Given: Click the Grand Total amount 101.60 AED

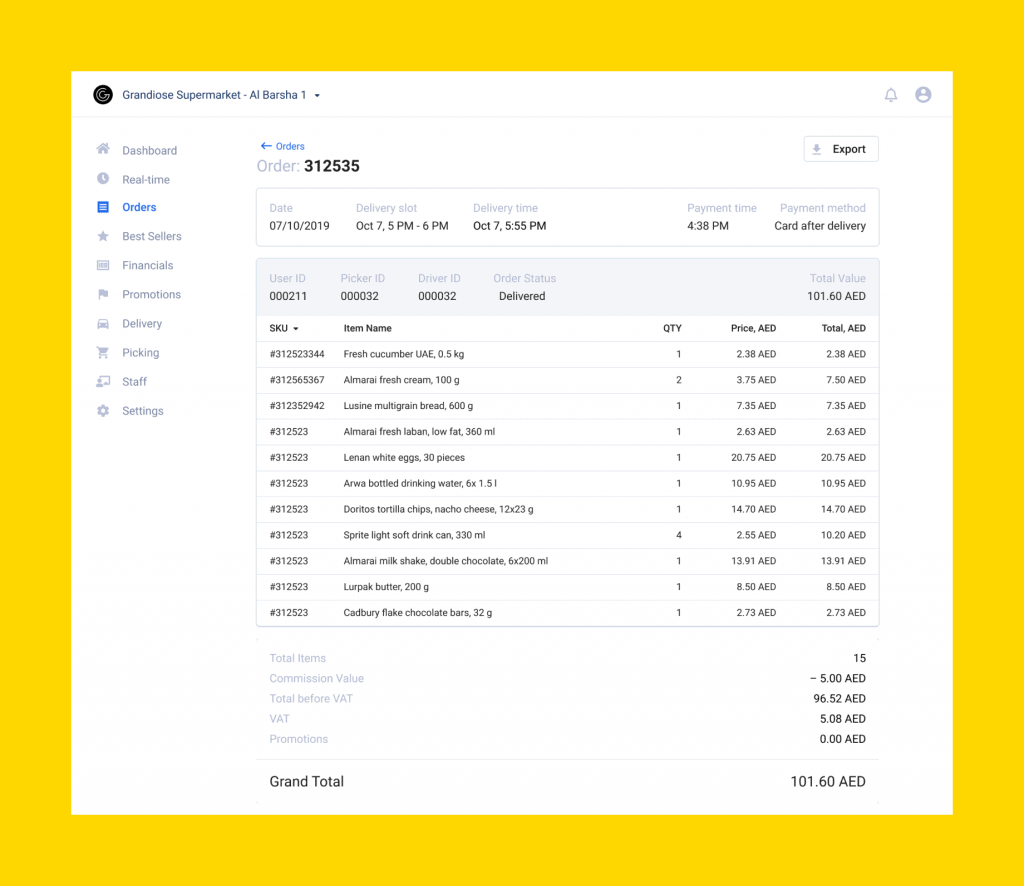Looking at the screenshot, I should click(828, 782).
